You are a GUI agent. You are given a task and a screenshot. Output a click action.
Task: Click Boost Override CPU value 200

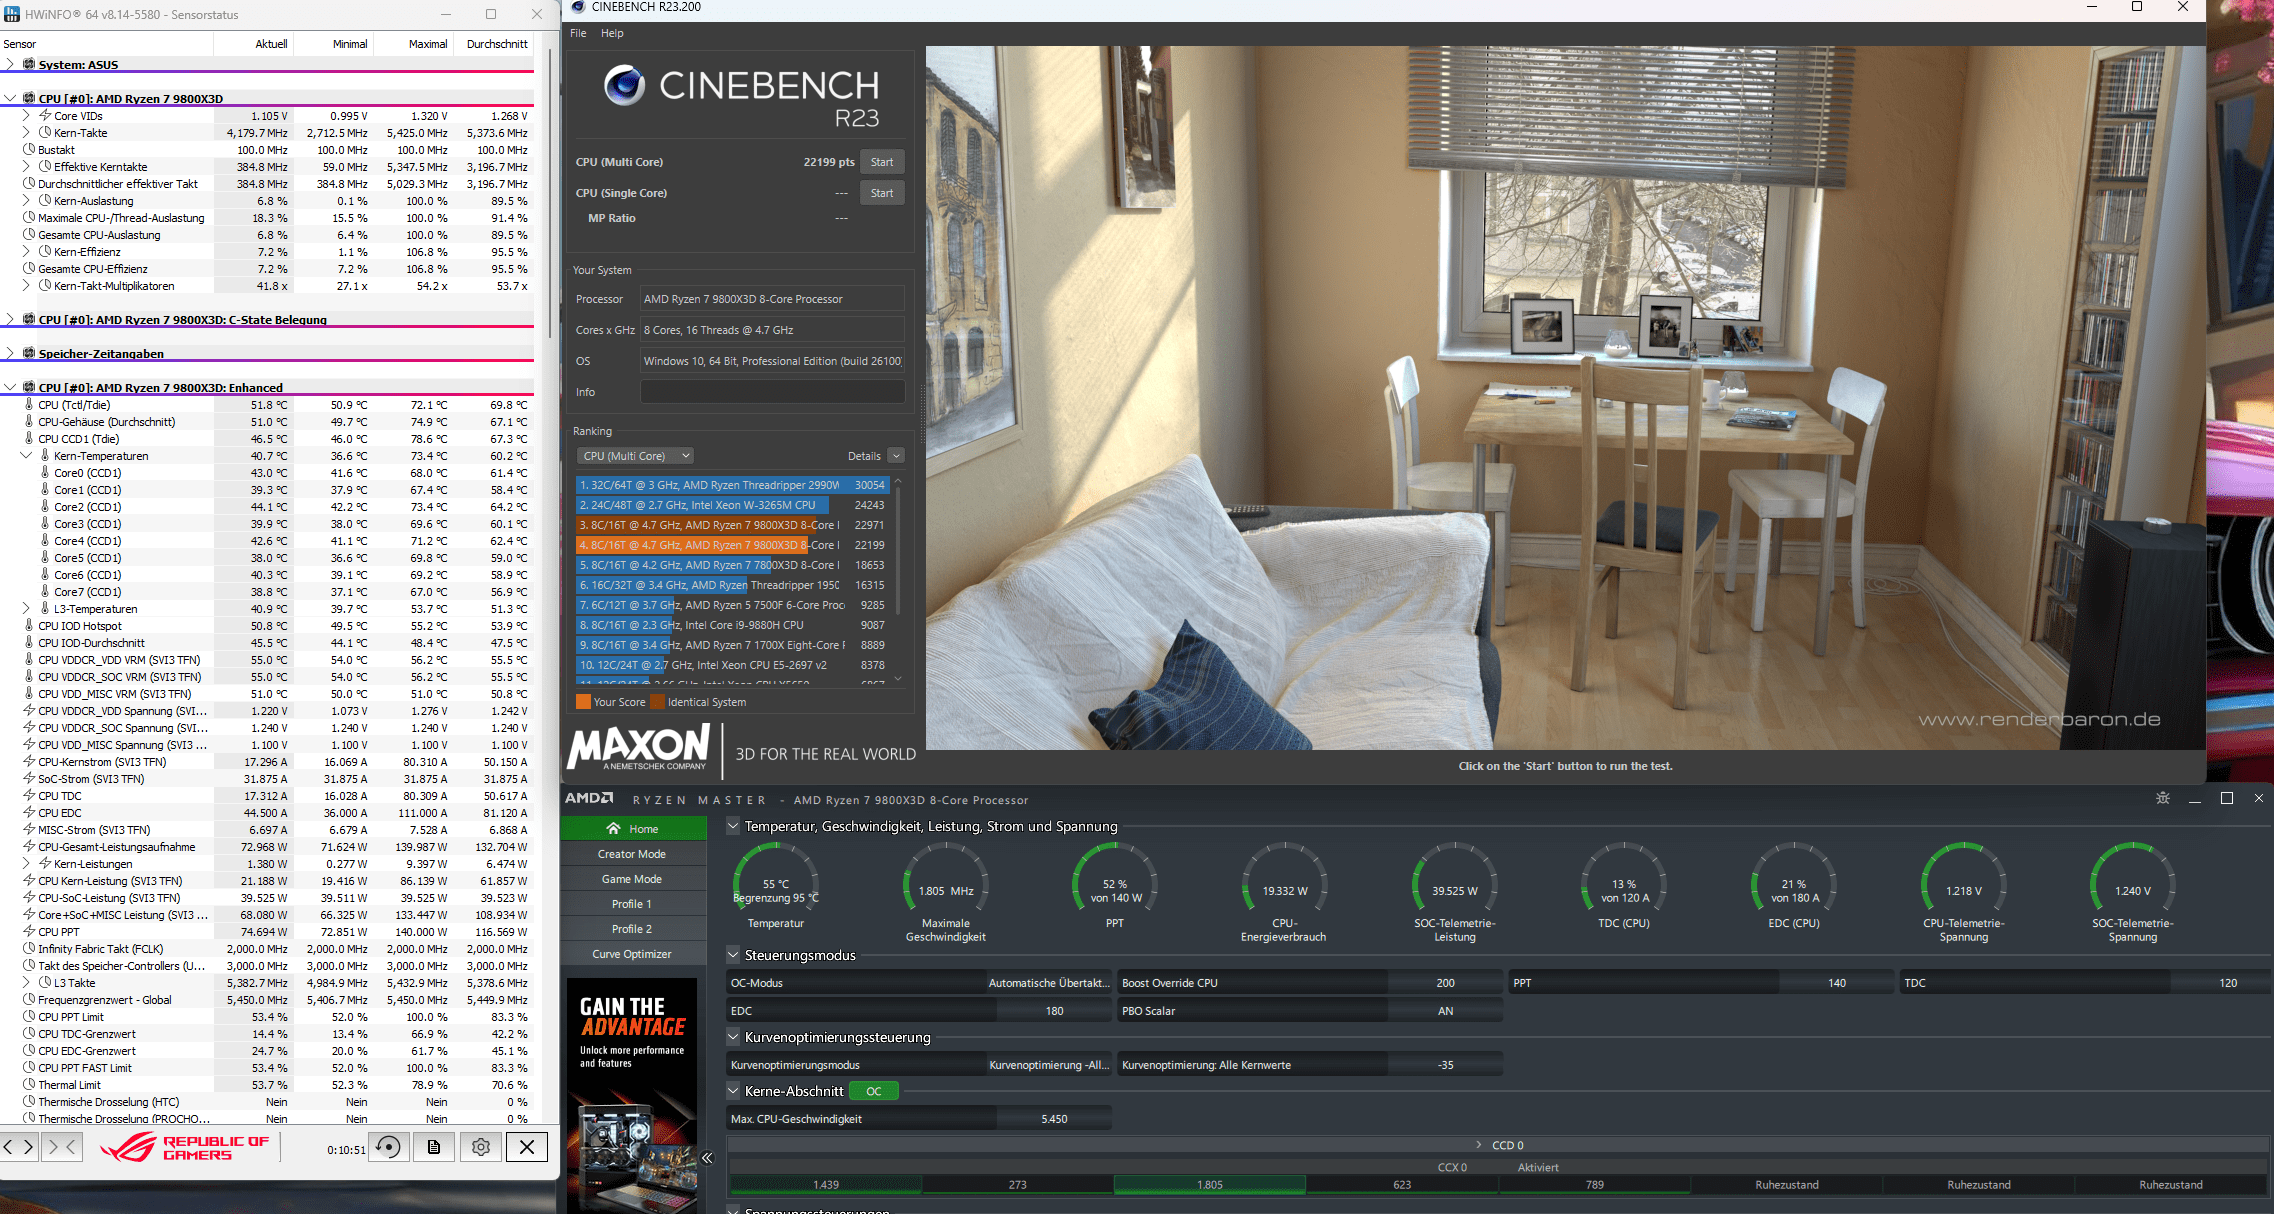click(1445, 983)
